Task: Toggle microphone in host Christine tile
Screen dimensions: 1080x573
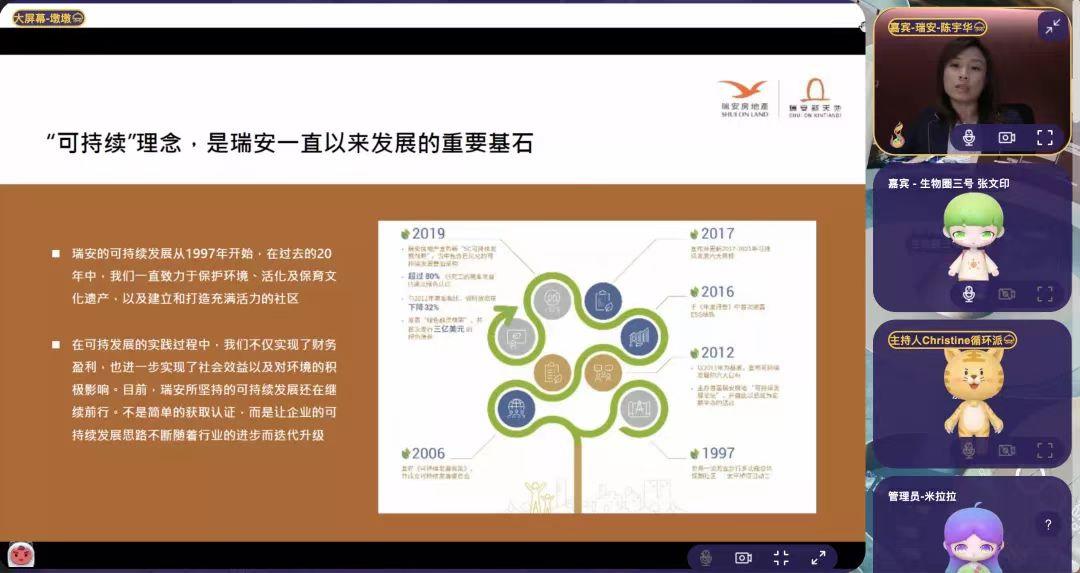Action: click(968, 450)
